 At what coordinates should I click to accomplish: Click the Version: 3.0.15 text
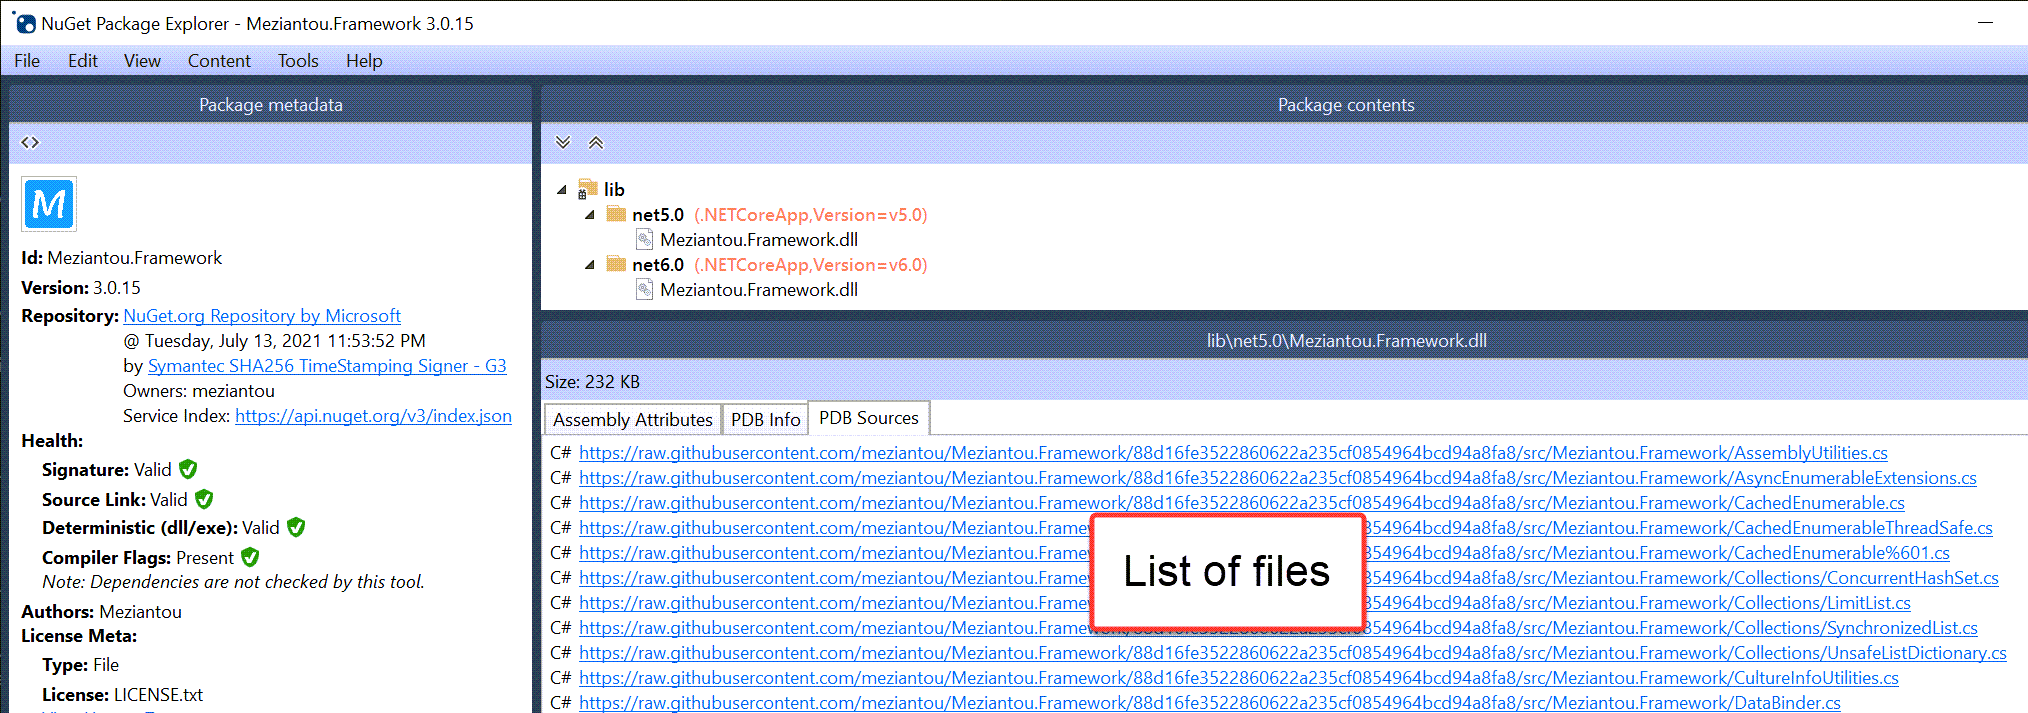coord(81,288)
